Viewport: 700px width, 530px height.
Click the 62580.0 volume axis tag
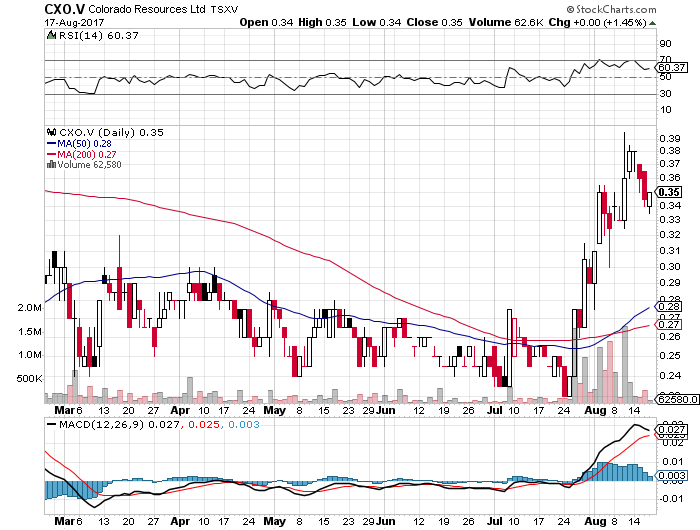tap(677, 399)
